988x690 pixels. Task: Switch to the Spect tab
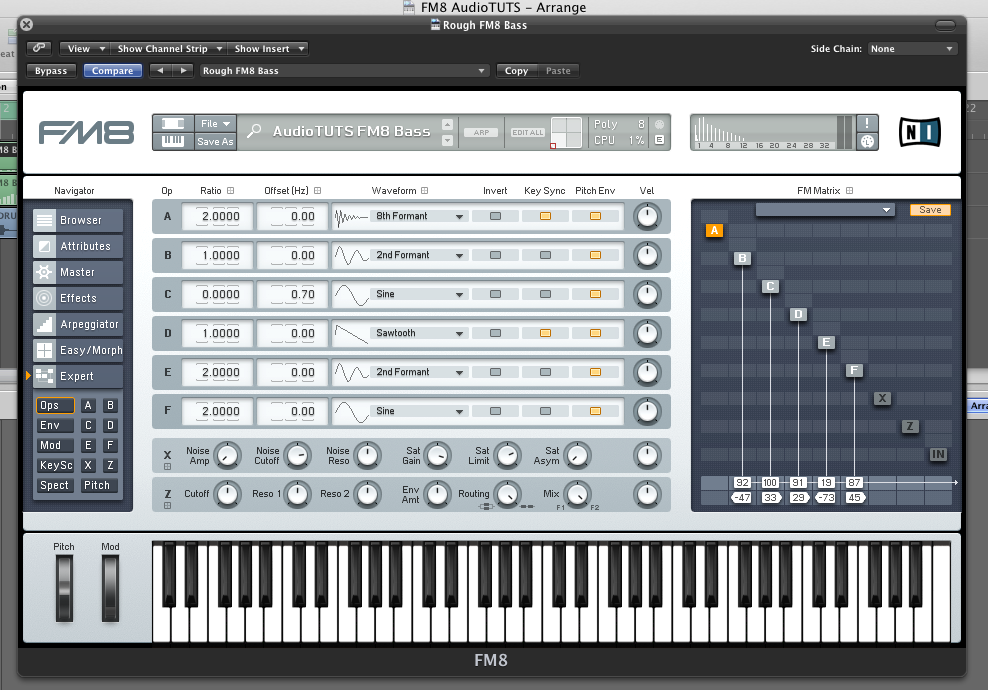point(55,485)
